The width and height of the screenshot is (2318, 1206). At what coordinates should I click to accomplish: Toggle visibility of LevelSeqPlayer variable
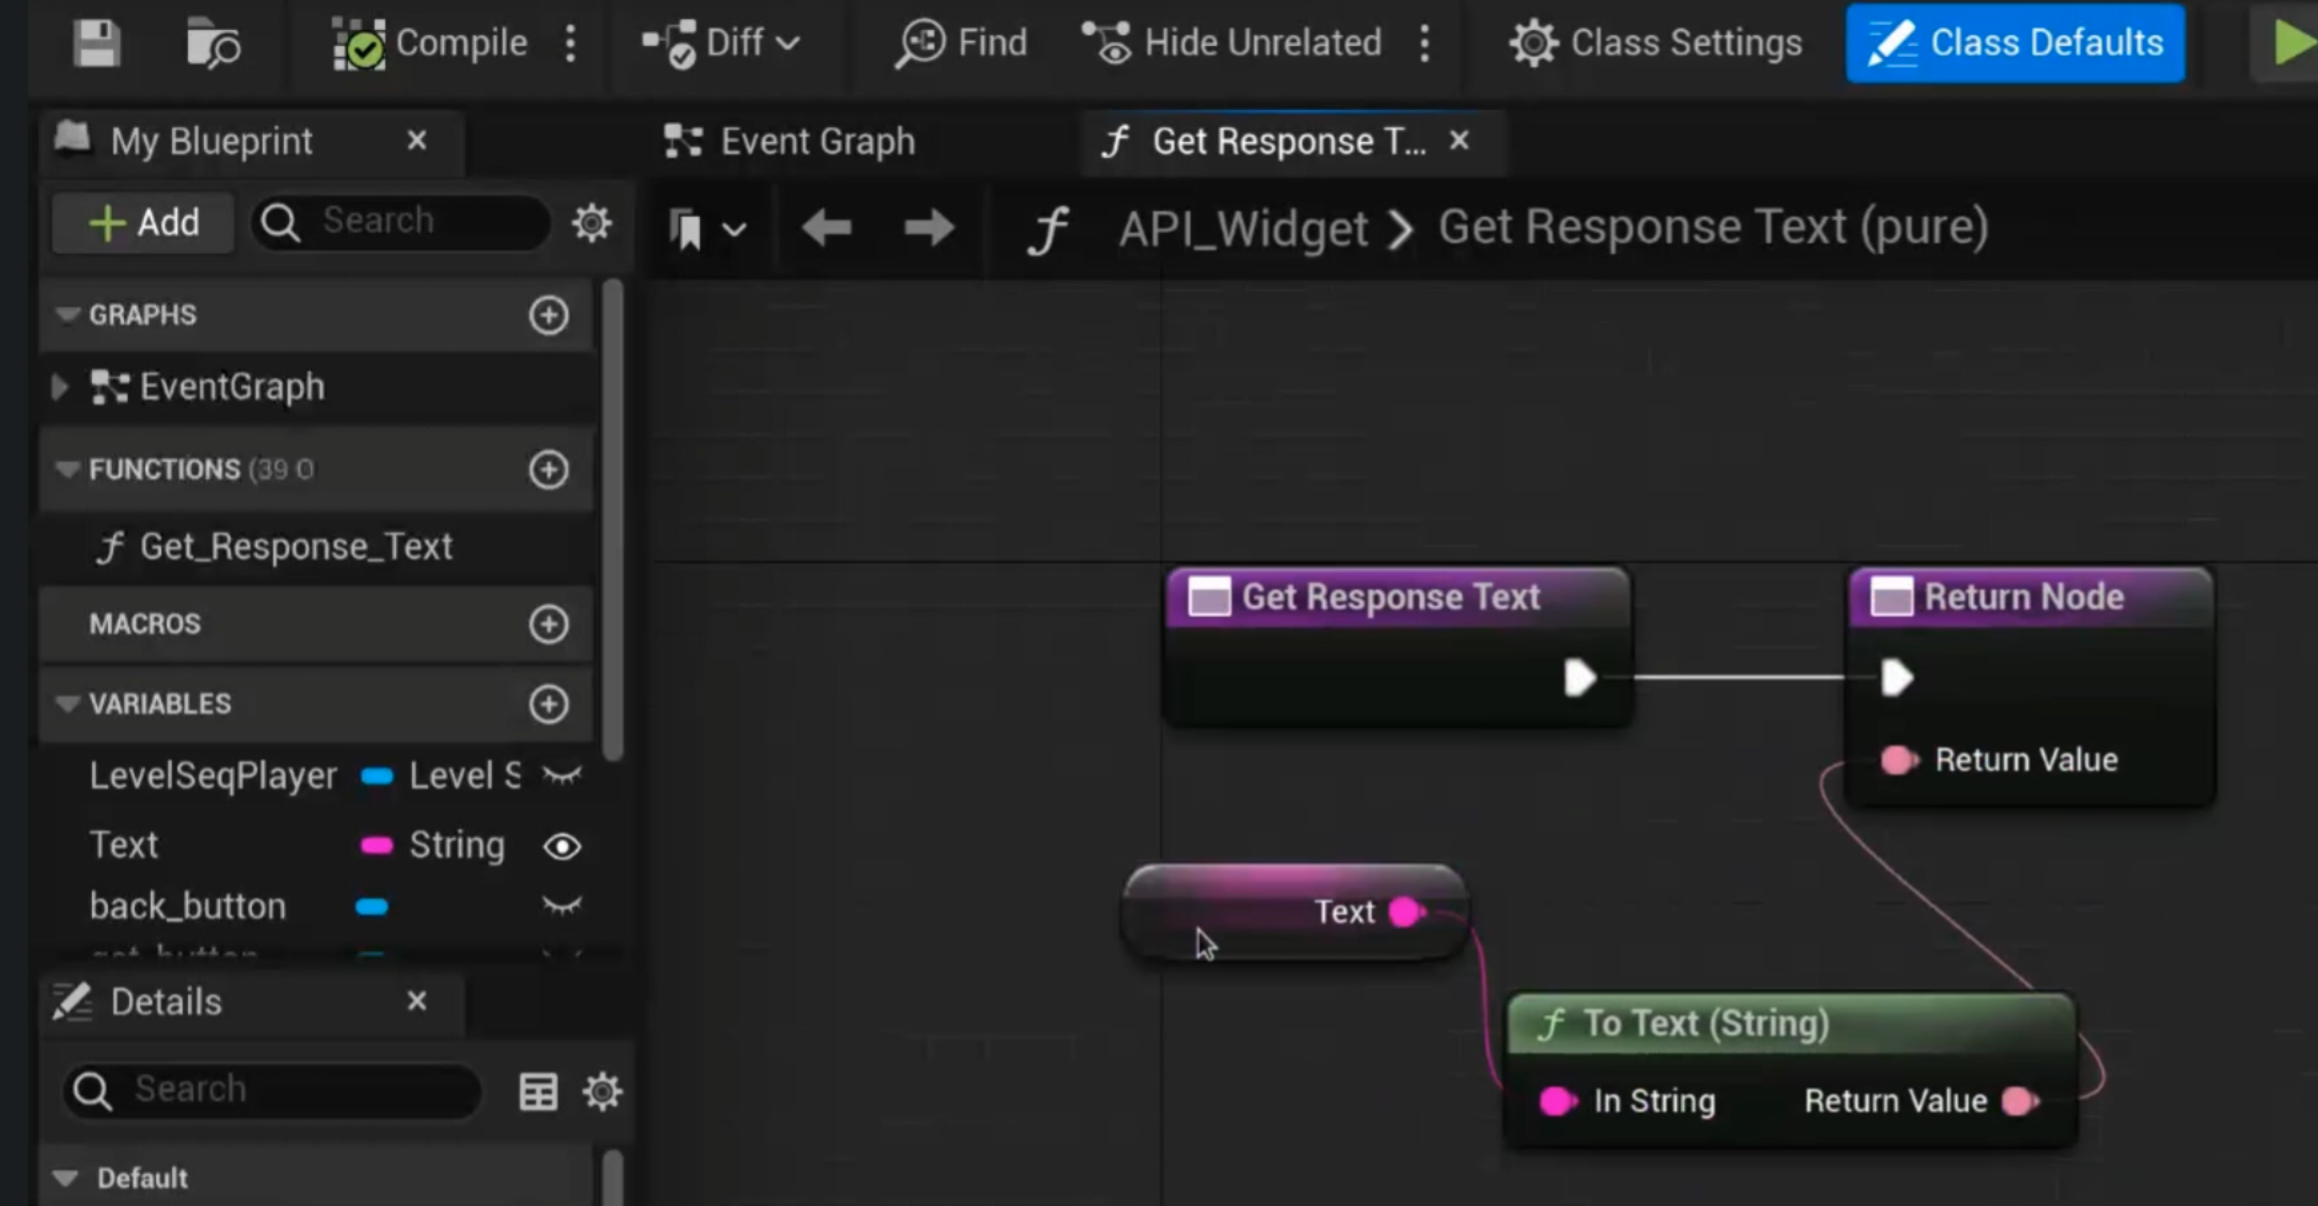coord(562,776)
